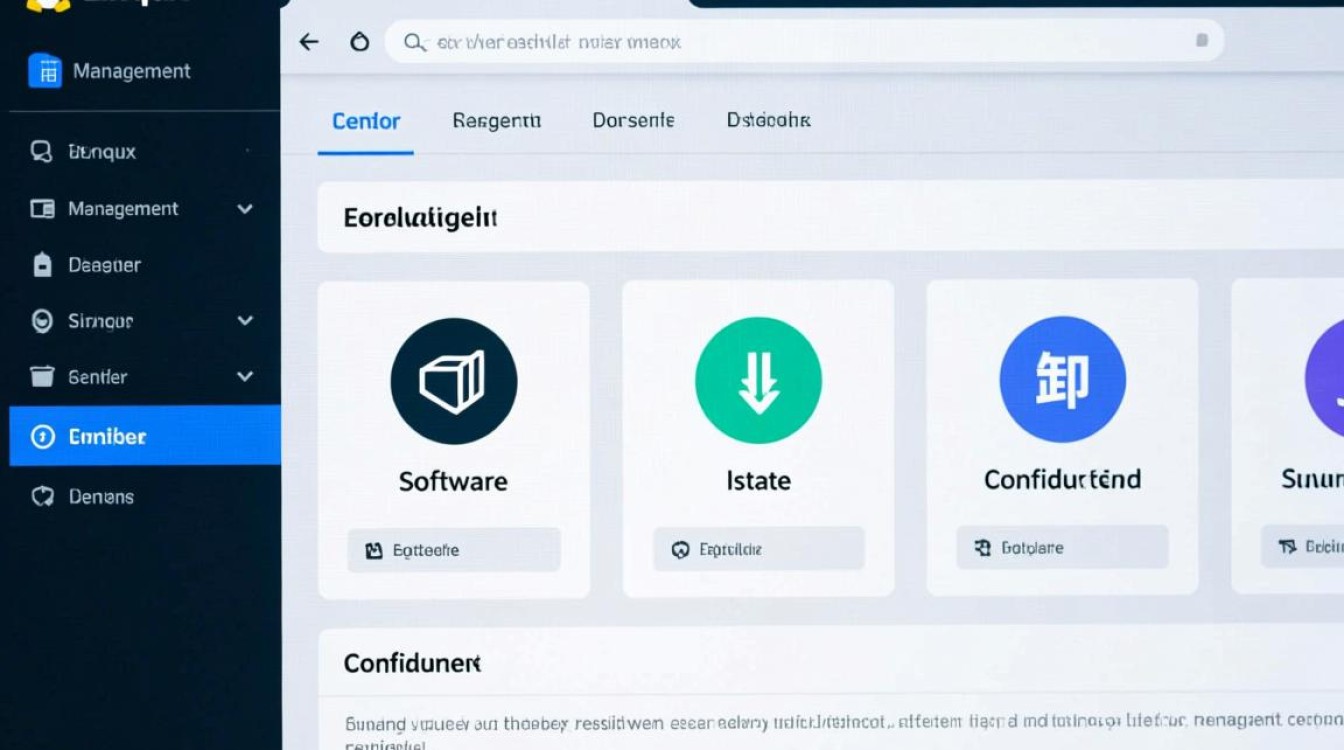Click the button under the Istate card
This screenshot has height=750, width=1344.
(x=758, y=549)
